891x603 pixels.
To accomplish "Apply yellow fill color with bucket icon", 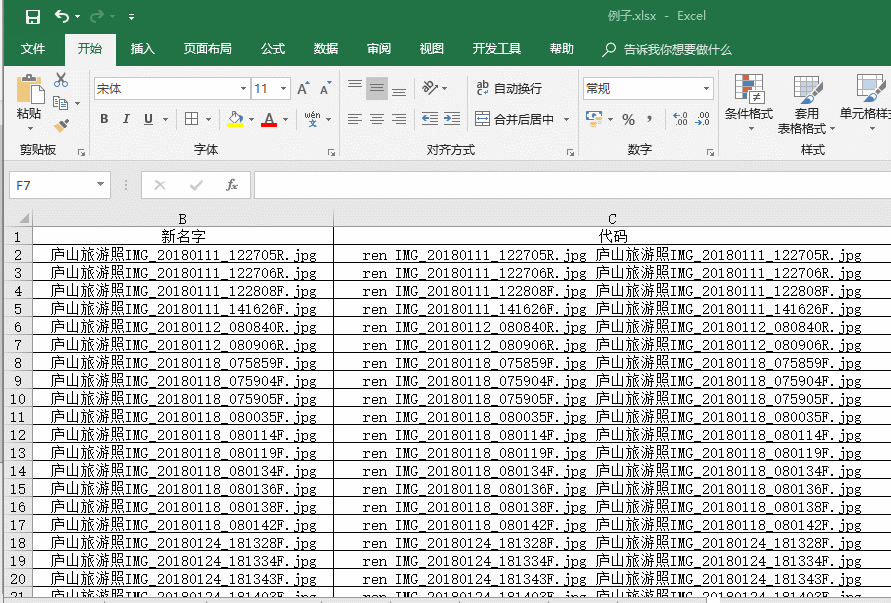I will [x=235, y=119].
